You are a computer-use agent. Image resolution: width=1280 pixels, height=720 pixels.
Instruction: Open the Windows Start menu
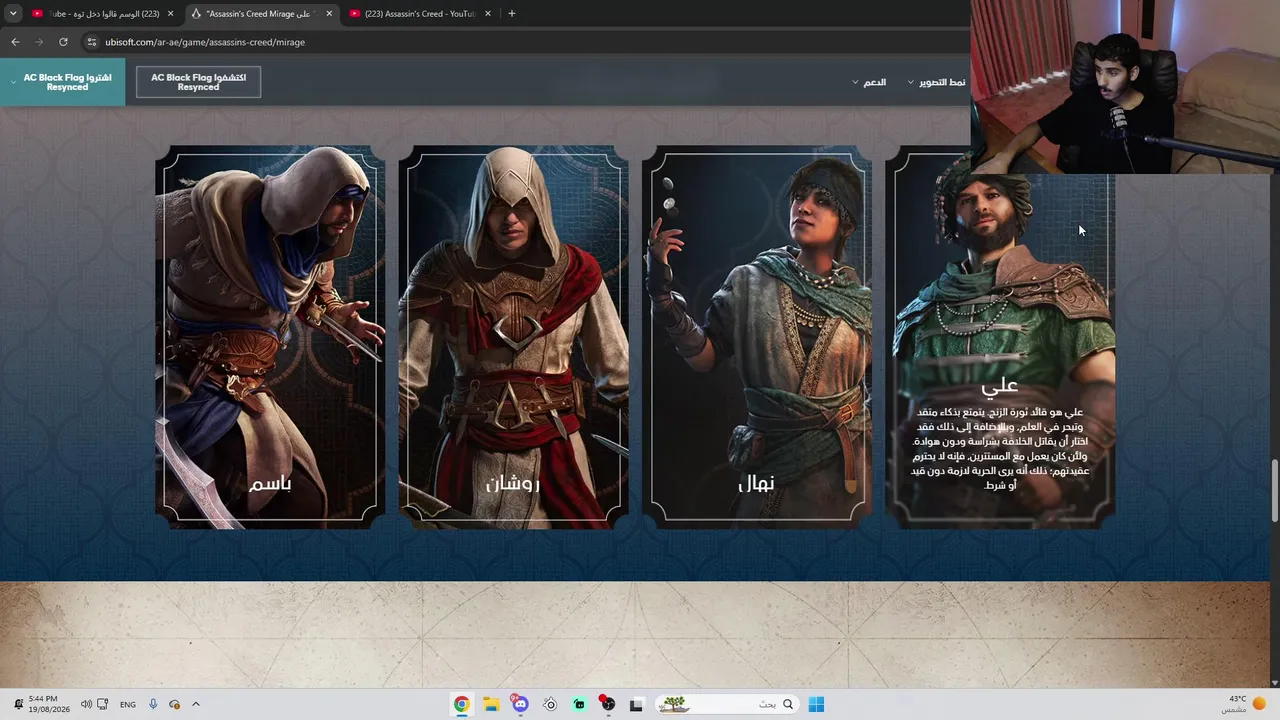(816, 704)
